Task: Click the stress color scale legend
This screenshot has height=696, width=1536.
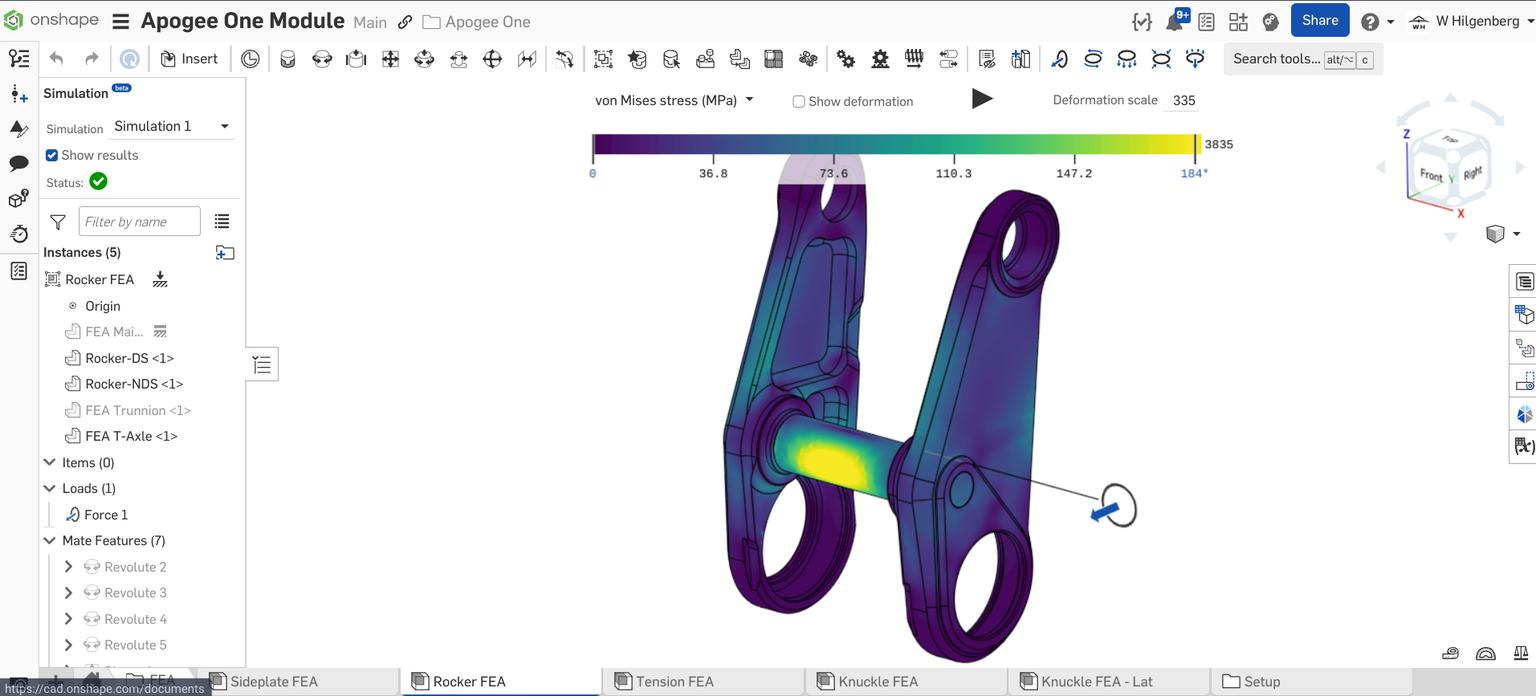Action: pyautogui.click(x=895, y=144)
